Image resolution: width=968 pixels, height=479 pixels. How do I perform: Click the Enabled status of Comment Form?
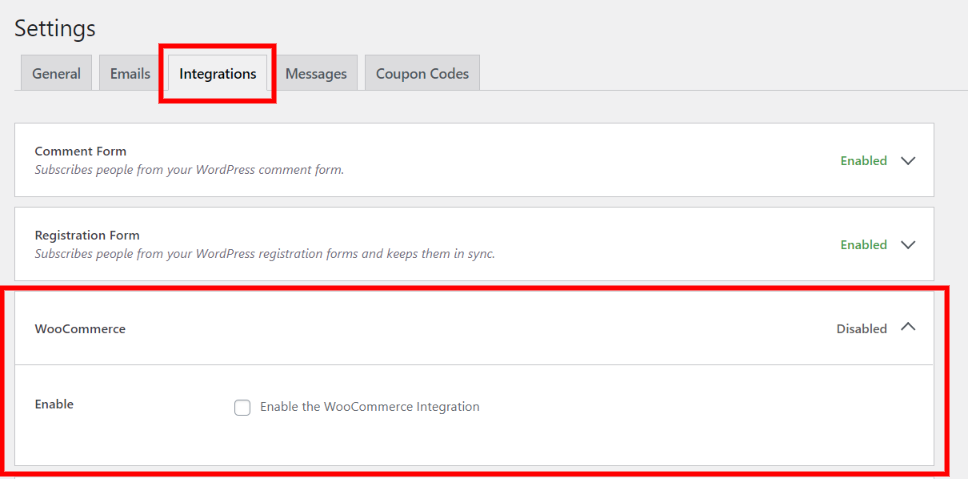pyautogui.click(x=864, y=160)
